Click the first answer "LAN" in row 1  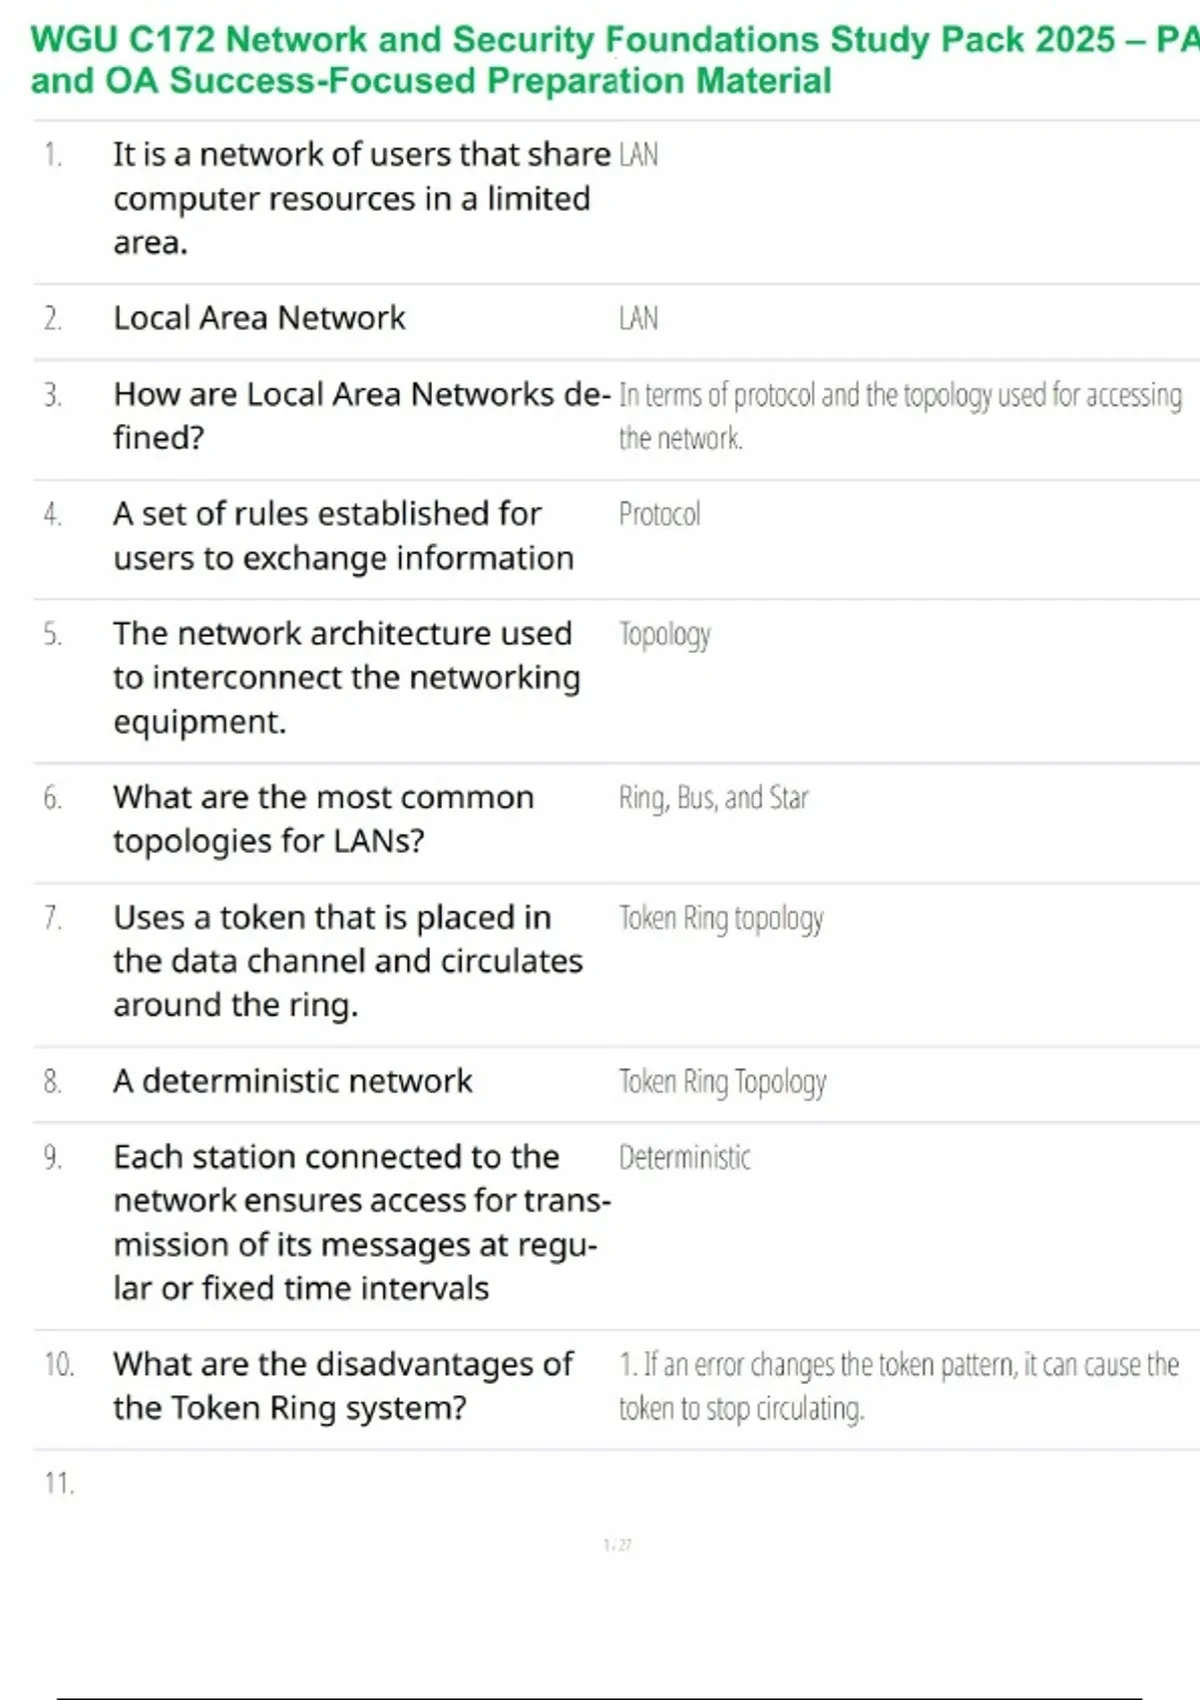pos(638,155)
